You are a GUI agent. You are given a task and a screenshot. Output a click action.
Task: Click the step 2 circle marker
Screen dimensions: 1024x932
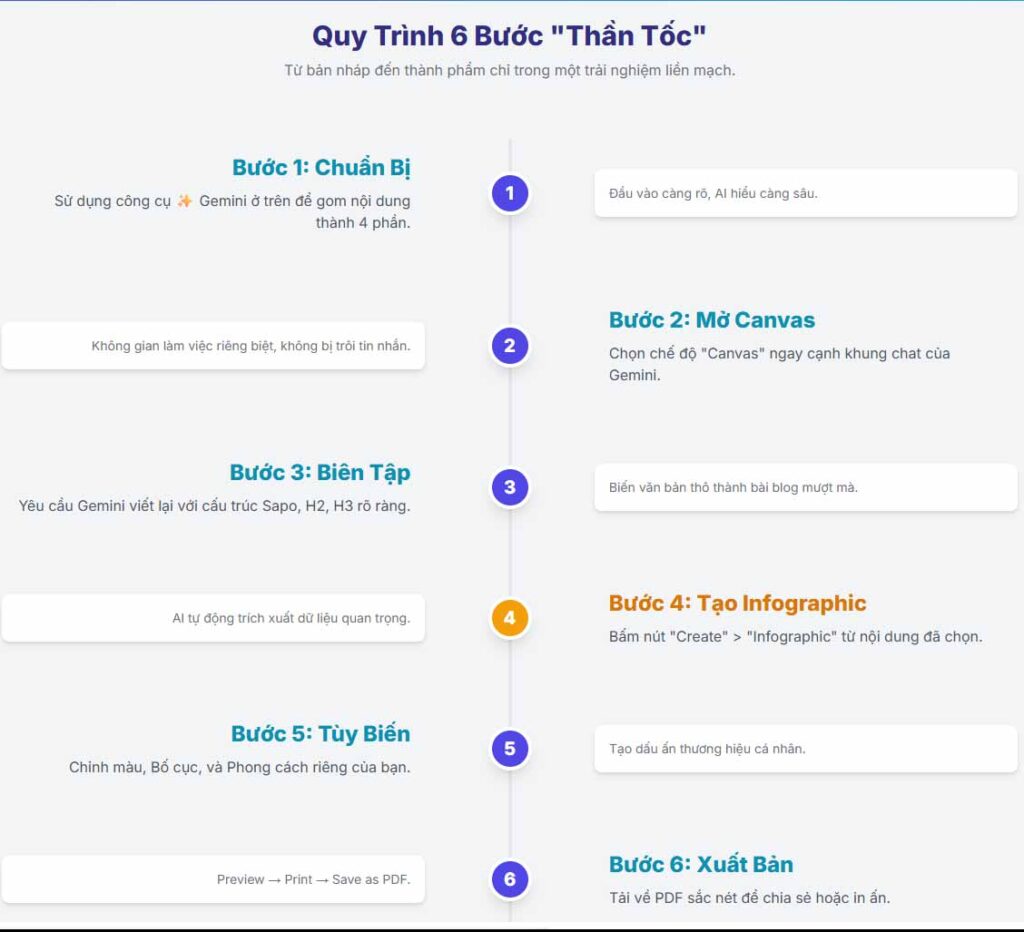pos(510,346)
